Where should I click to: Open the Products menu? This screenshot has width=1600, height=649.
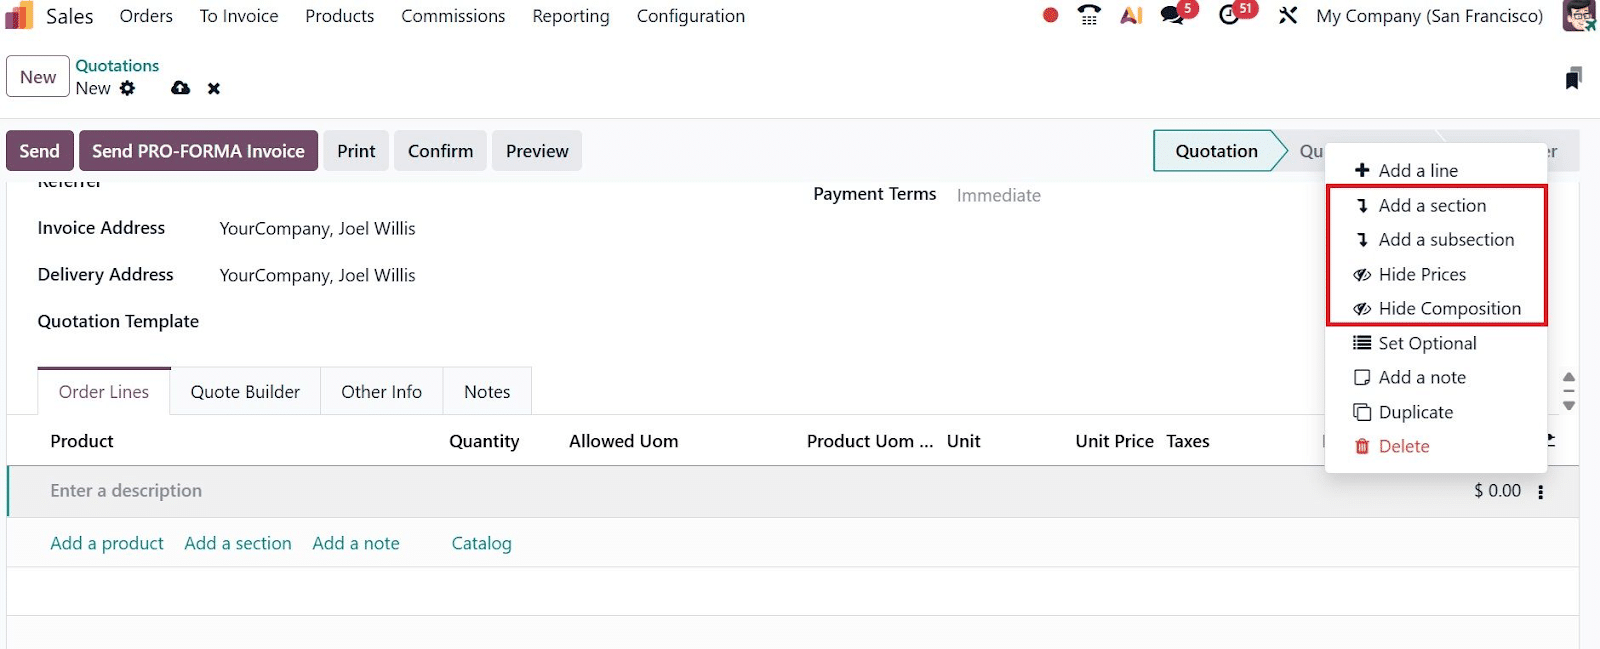click(340, 16)
